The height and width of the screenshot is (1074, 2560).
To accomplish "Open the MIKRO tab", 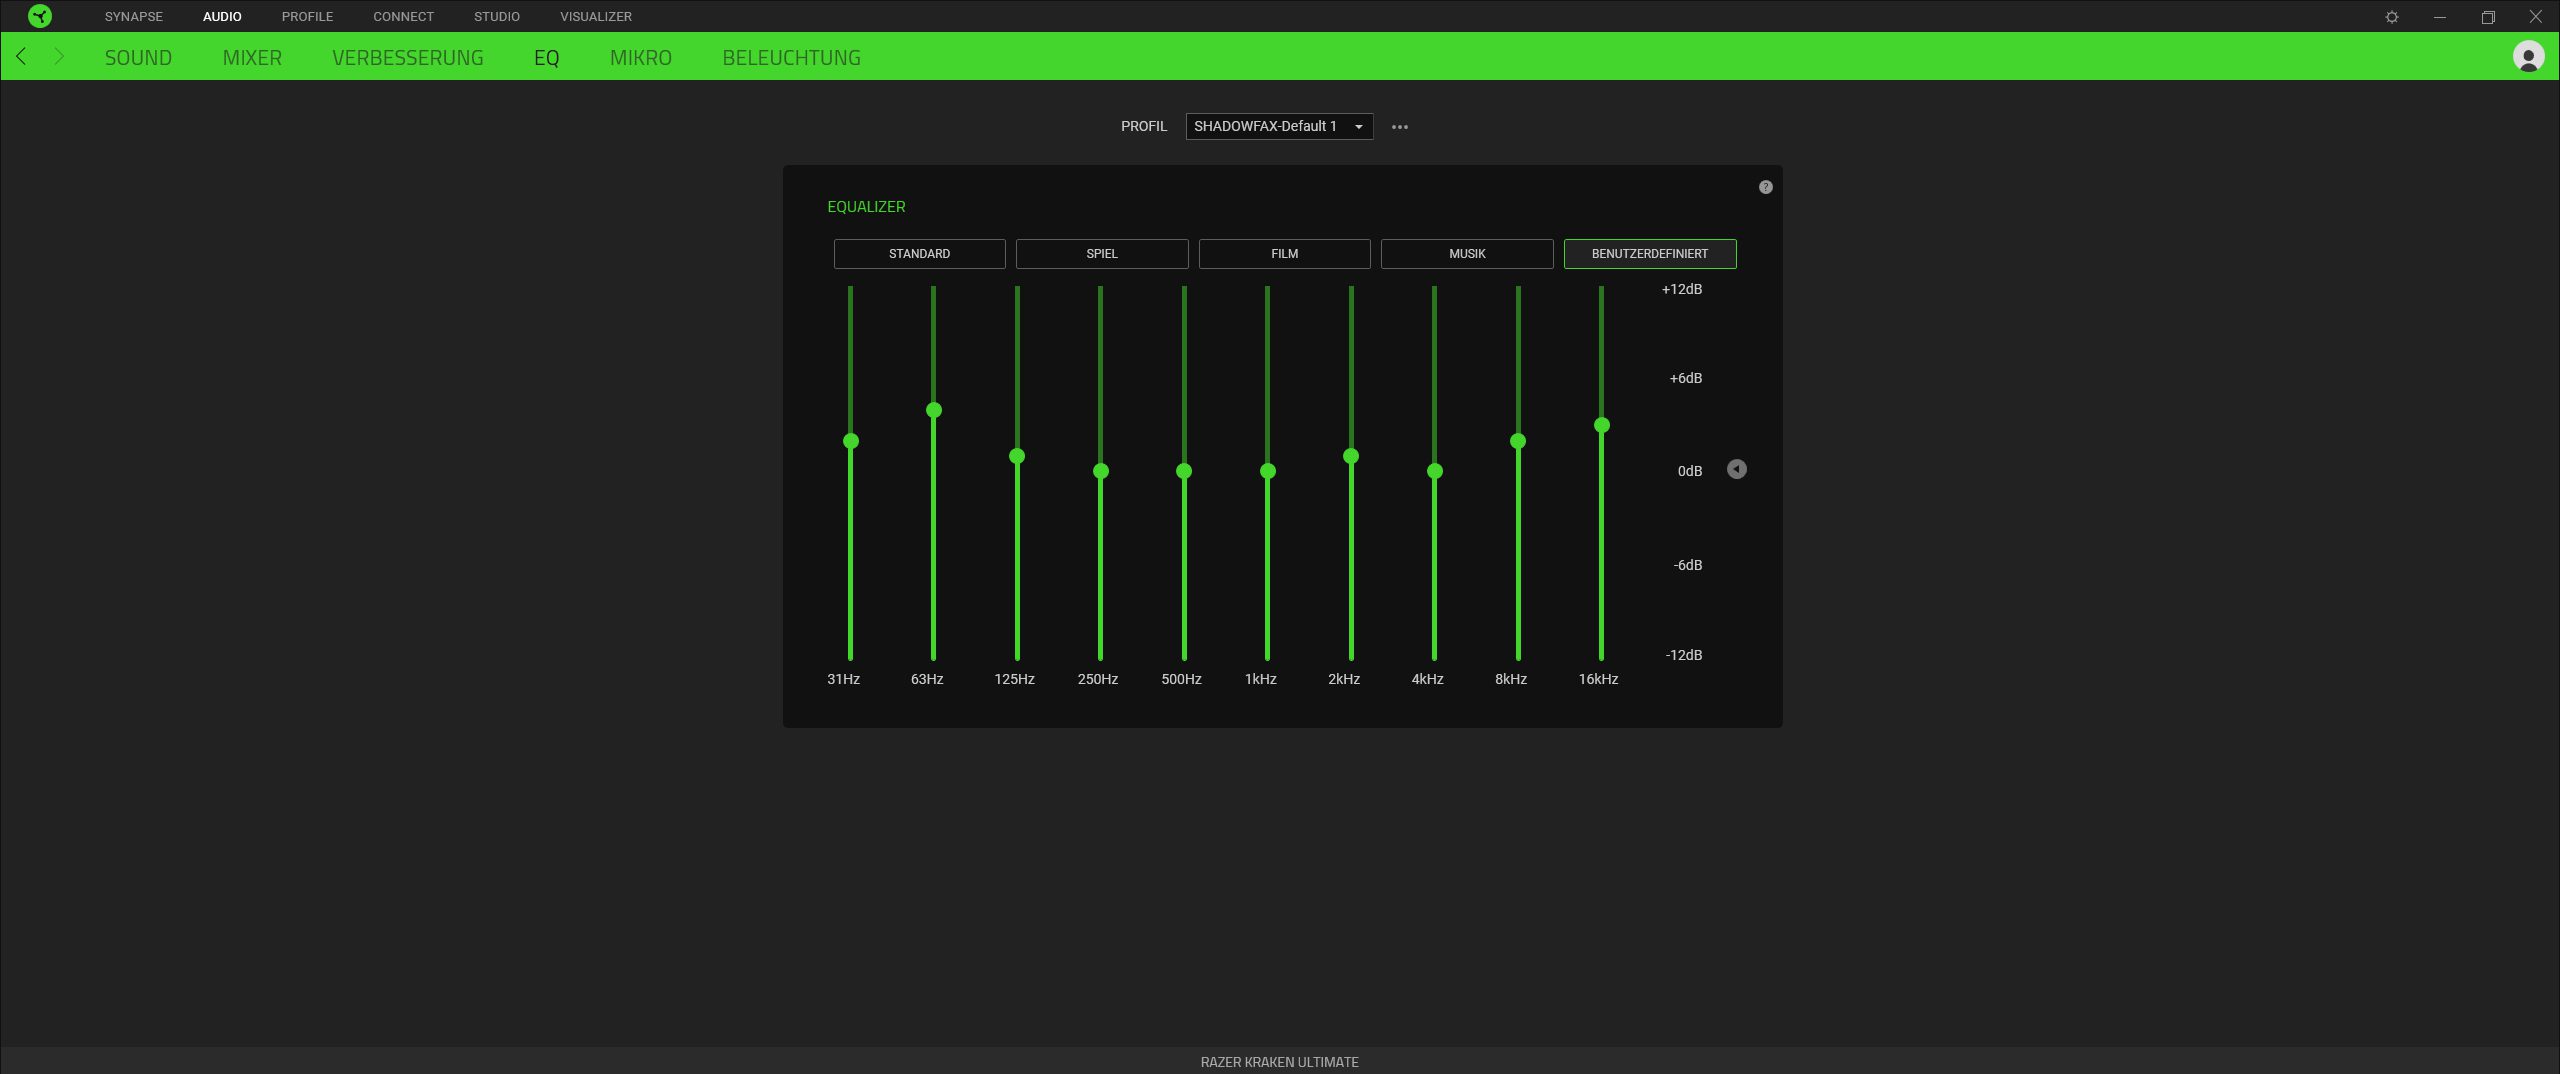I will click(640, 58).
